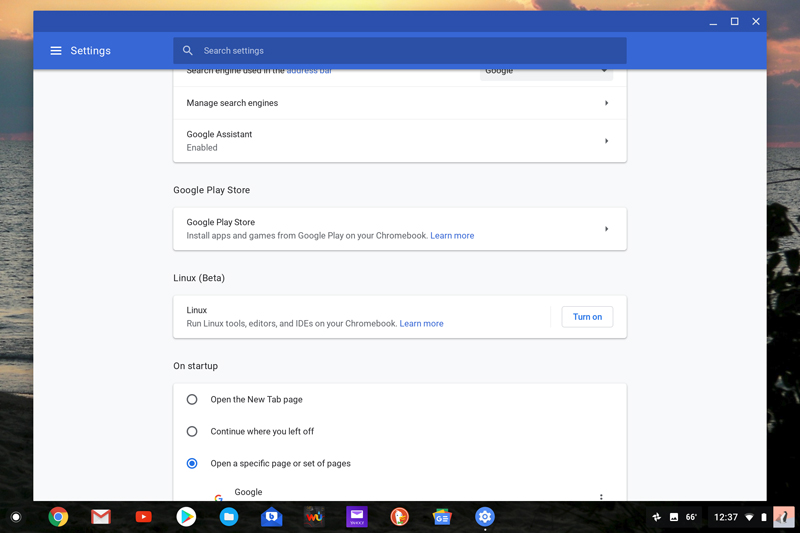The width and height of the screenshot is (800, 533).
Task: Open the search engine dropdown
Action: 546,72
